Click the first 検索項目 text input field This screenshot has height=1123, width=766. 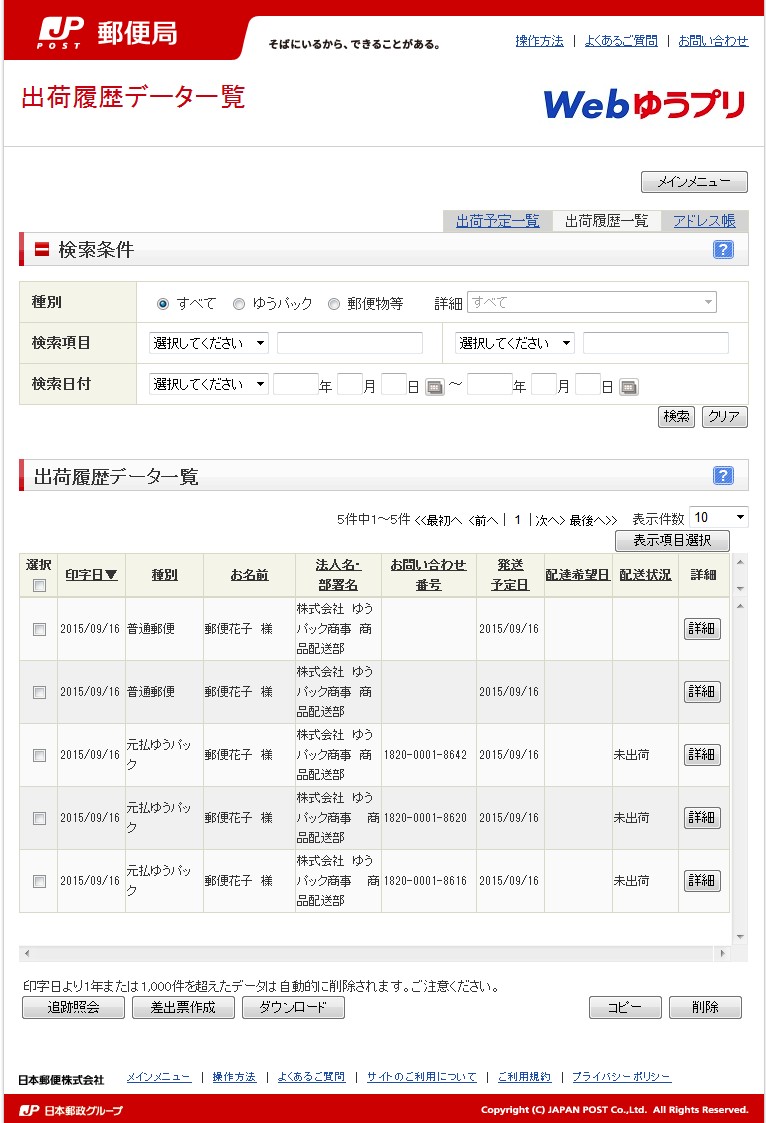coord(349,343)
